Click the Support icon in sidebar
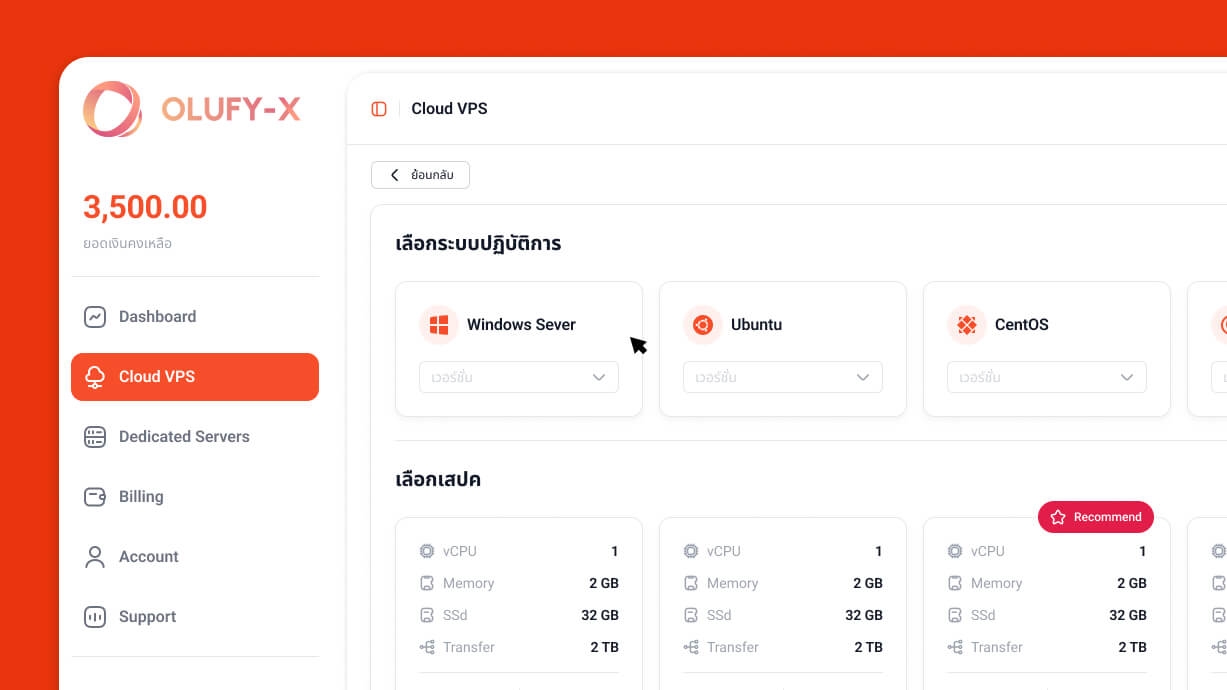The image size is (1227, 690). click(95, 617)
